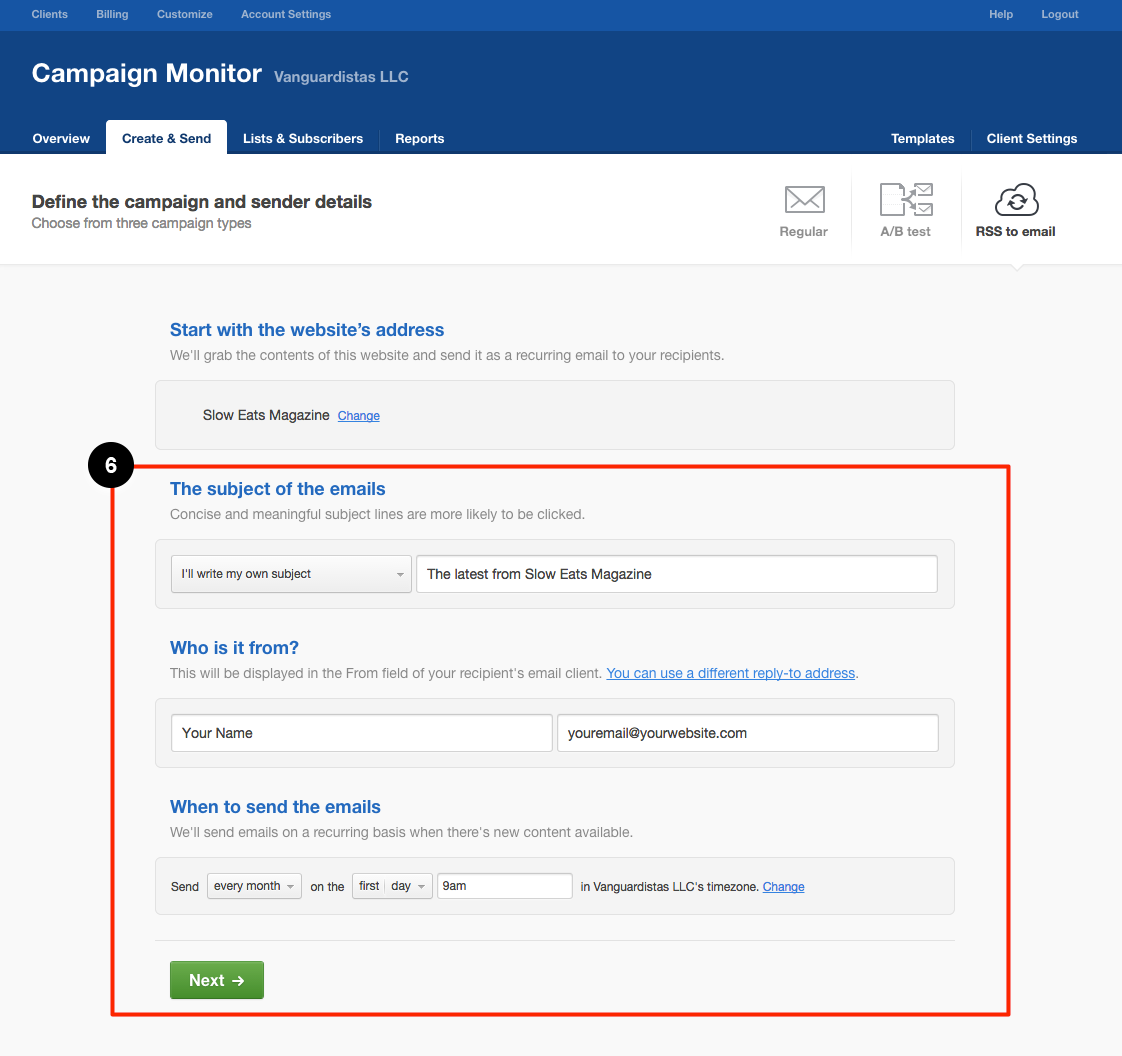Click 'The subject of the emails' heading
1122x1056 pixels.
pyautogui.click(x=278, y=489)
